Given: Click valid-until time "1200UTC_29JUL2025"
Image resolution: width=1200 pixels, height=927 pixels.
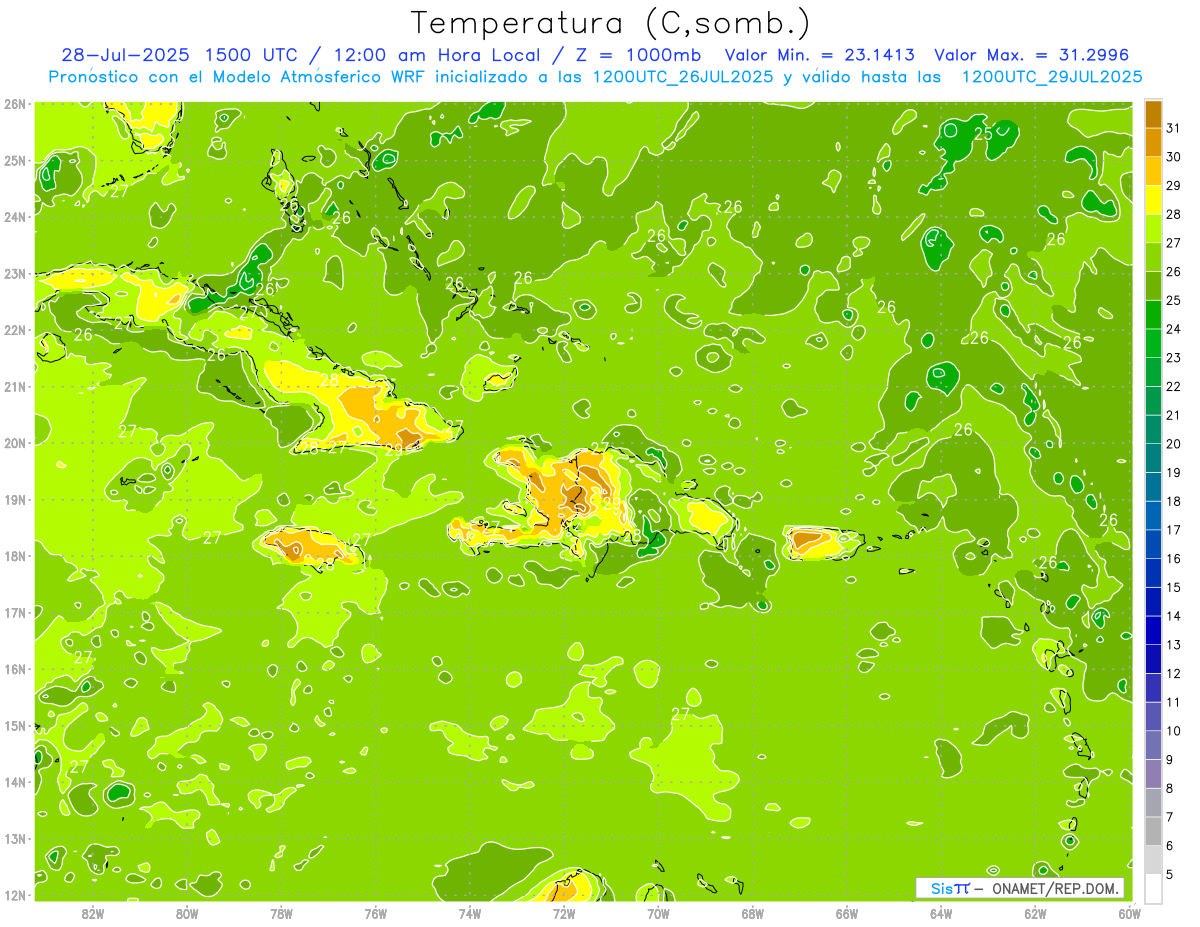Looking at the screenshot, I should pos(1051,76).
